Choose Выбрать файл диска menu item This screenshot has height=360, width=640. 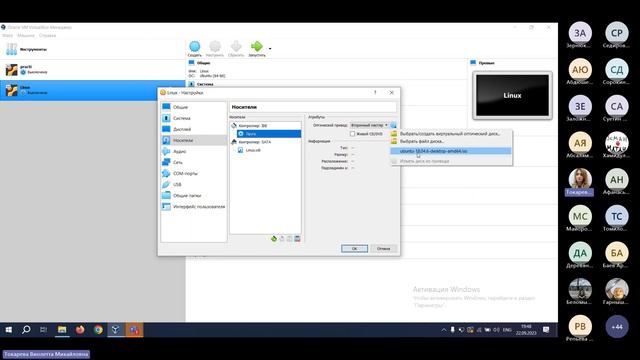point(451,141)
